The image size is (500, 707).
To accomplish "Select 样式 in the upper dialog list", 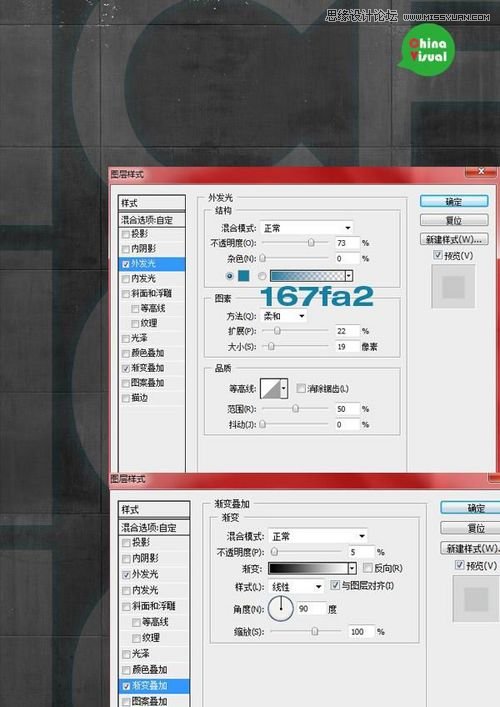I will [x=152, y=203].
